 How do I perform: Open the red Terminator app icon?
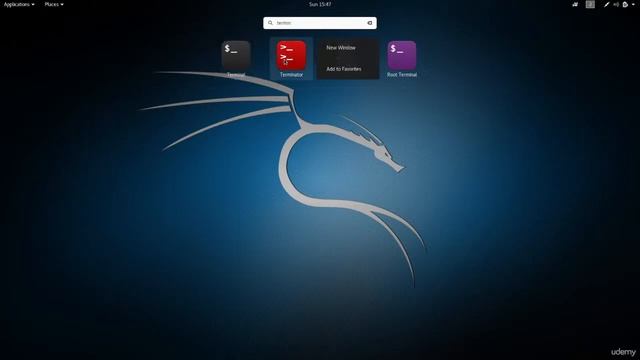tap(291, 55)
